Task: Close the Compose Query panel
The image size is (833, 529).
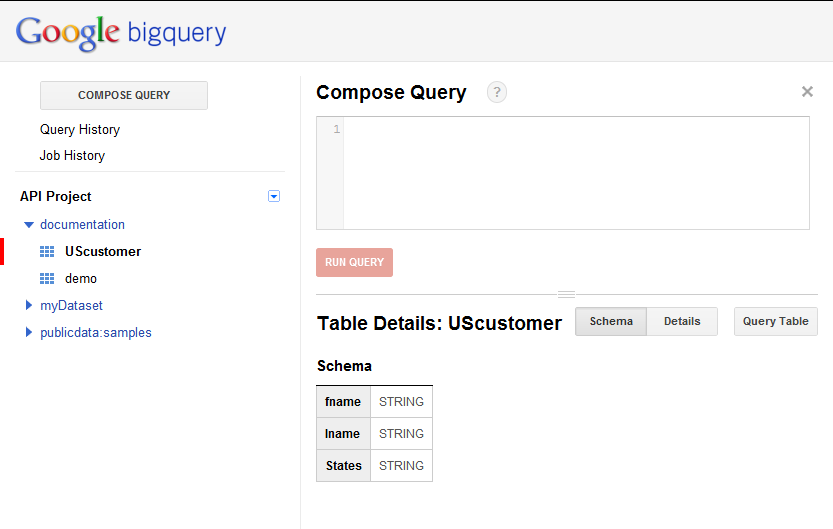Action: coord(807,92)
